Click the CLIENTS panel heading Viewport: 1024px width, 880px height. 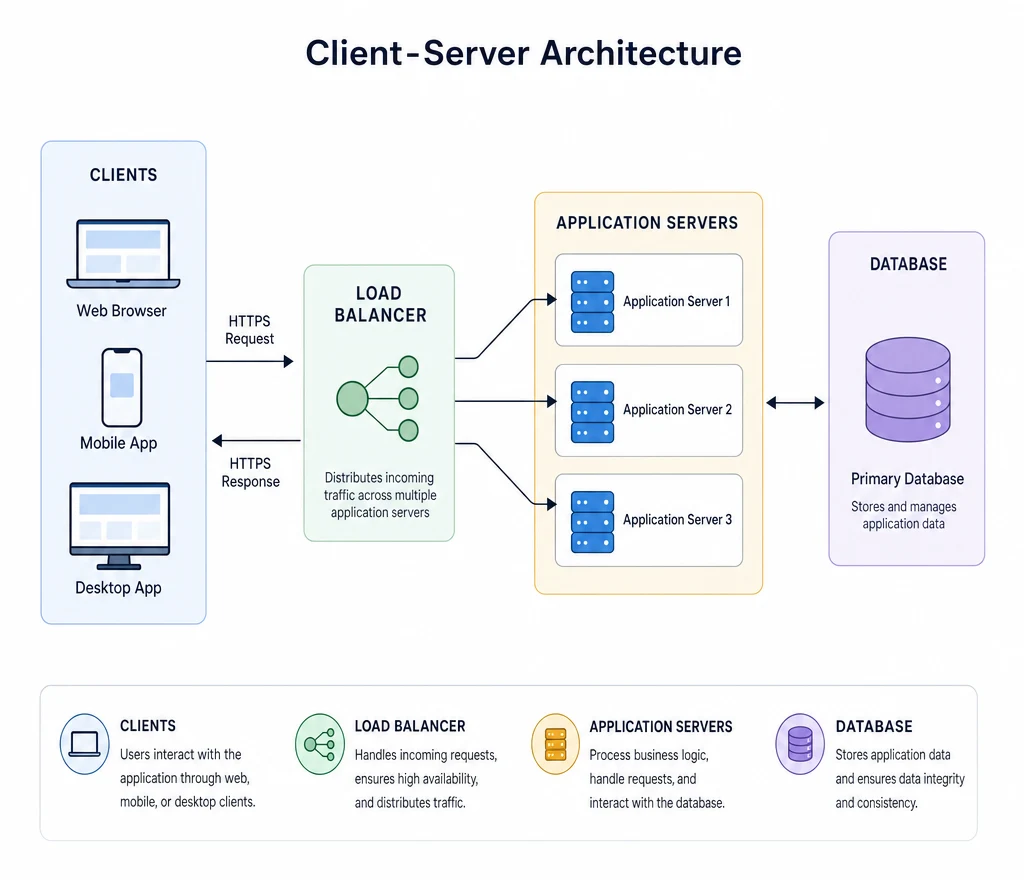point(123,175)
